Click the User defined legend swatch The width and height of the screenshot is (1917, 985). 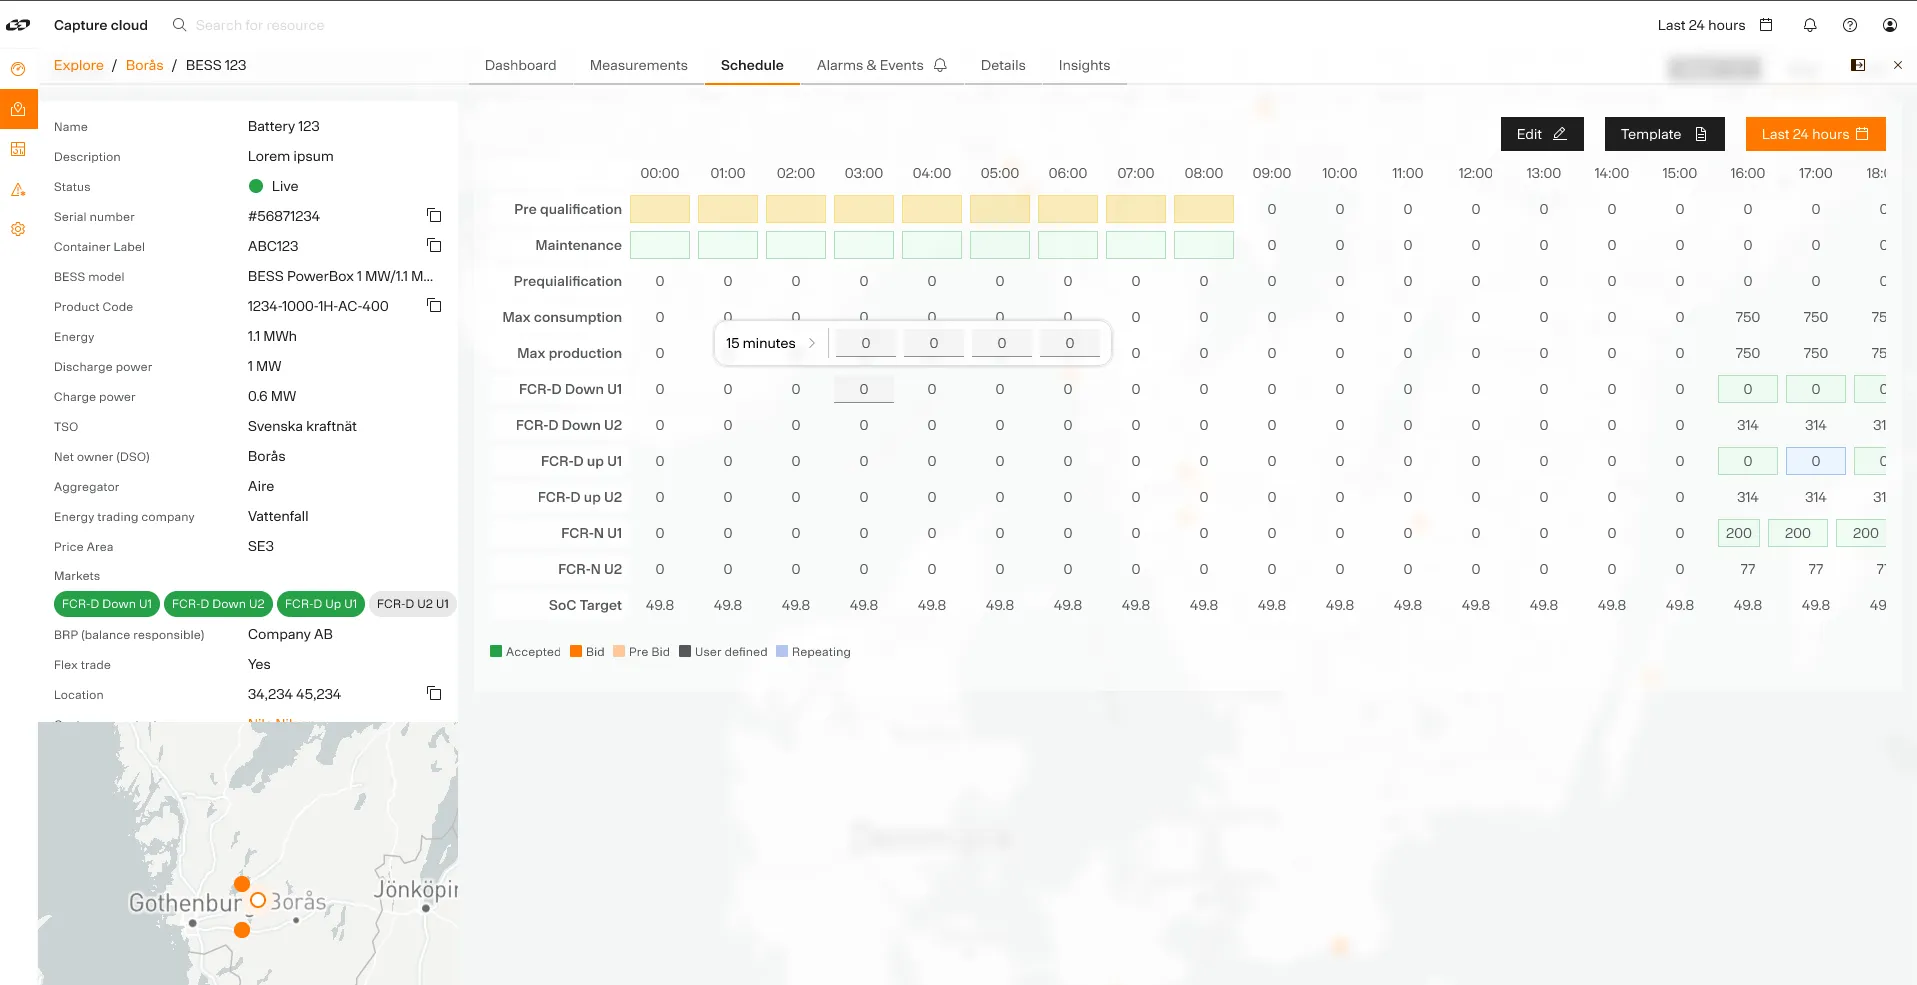(685, 651)
